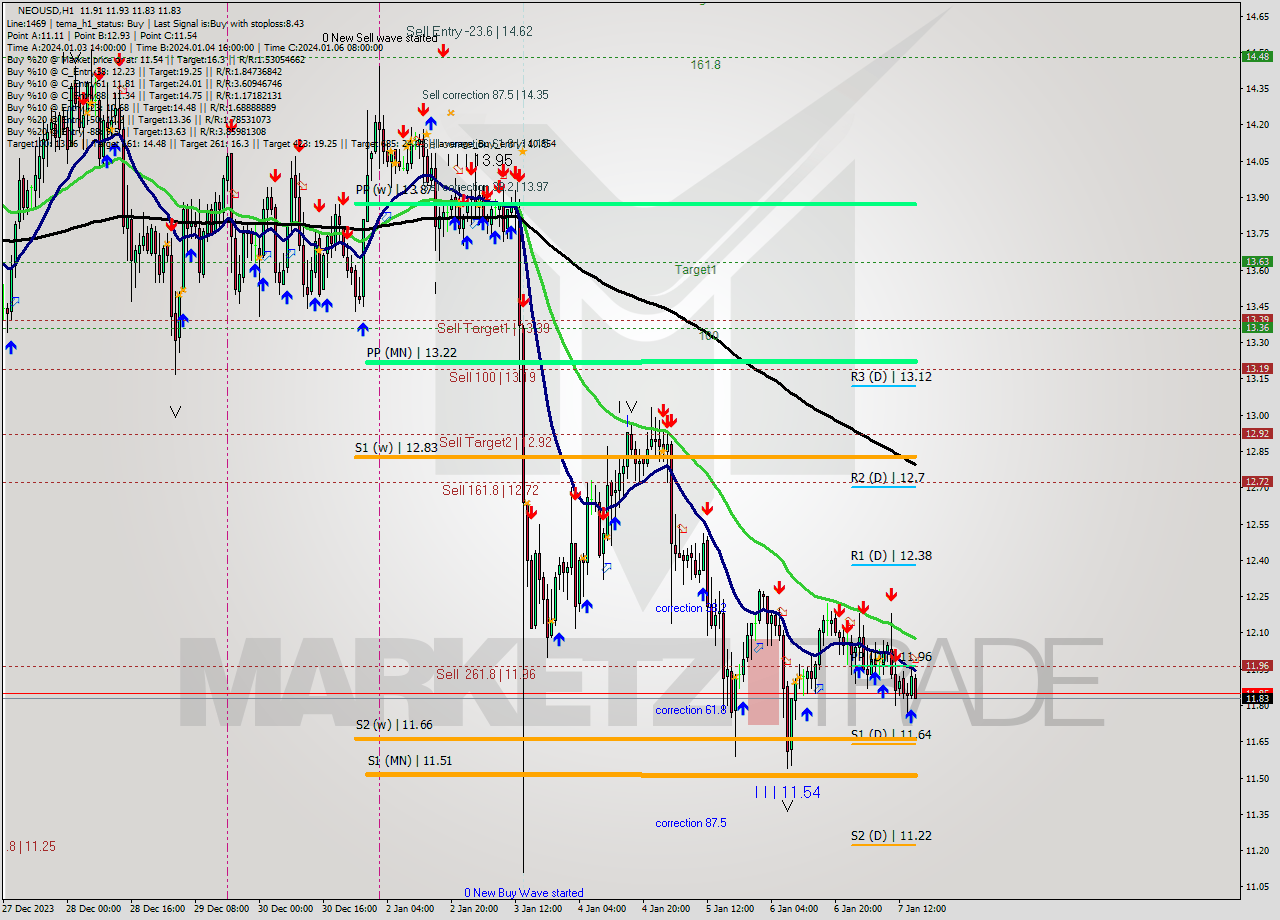Select the 'Sell 100 | 13.19' label

[x=493, y=377]
